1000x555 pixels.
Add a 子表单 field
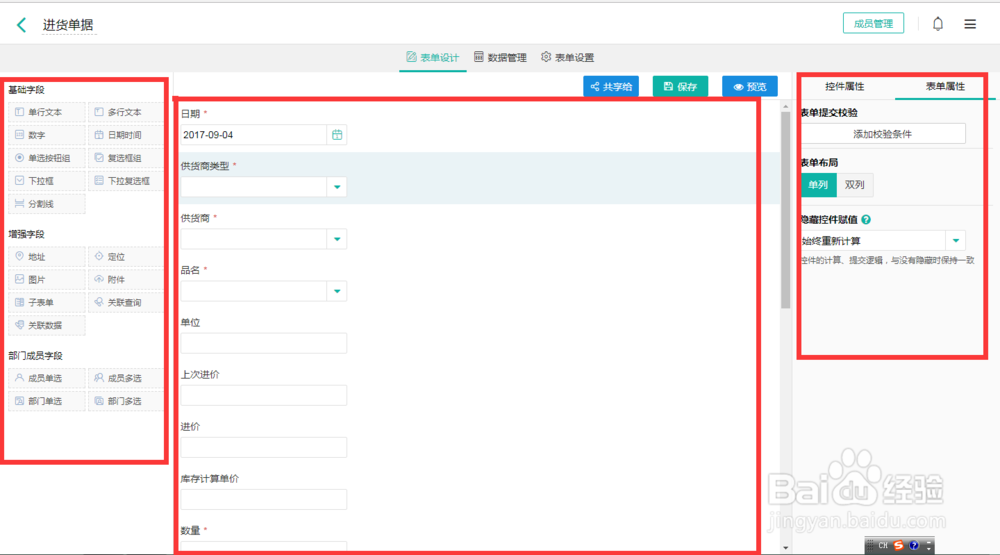(47, 302)
